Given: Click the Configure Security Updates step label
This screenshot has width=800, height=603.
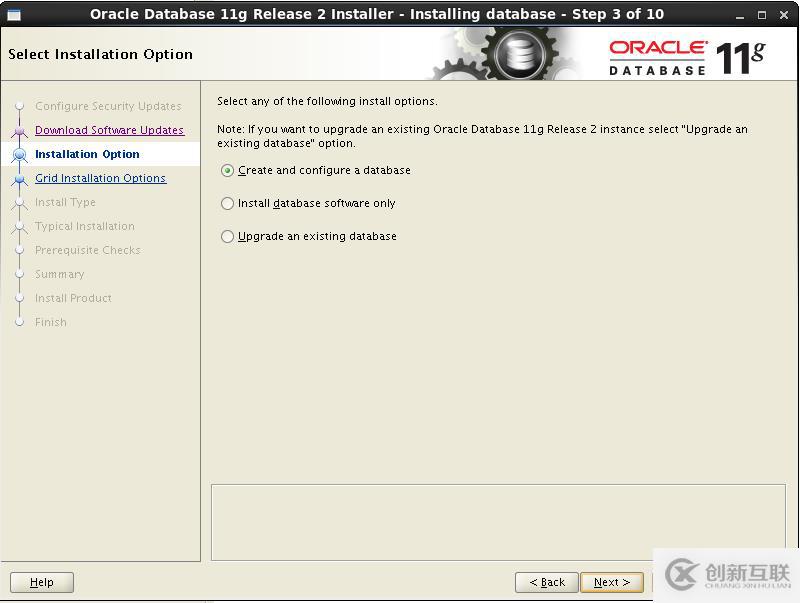Looking at the screenshot, I should (x=108, y=106).
